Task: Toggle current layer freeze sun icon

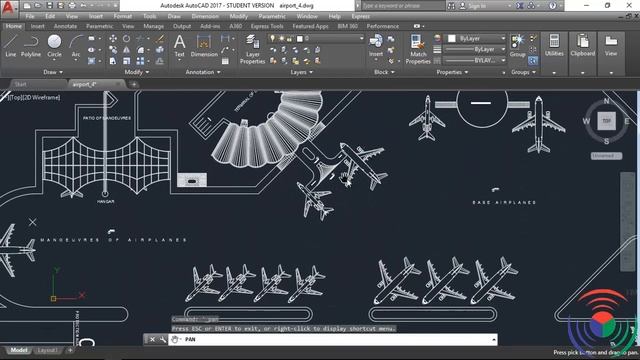Action: 281,38
